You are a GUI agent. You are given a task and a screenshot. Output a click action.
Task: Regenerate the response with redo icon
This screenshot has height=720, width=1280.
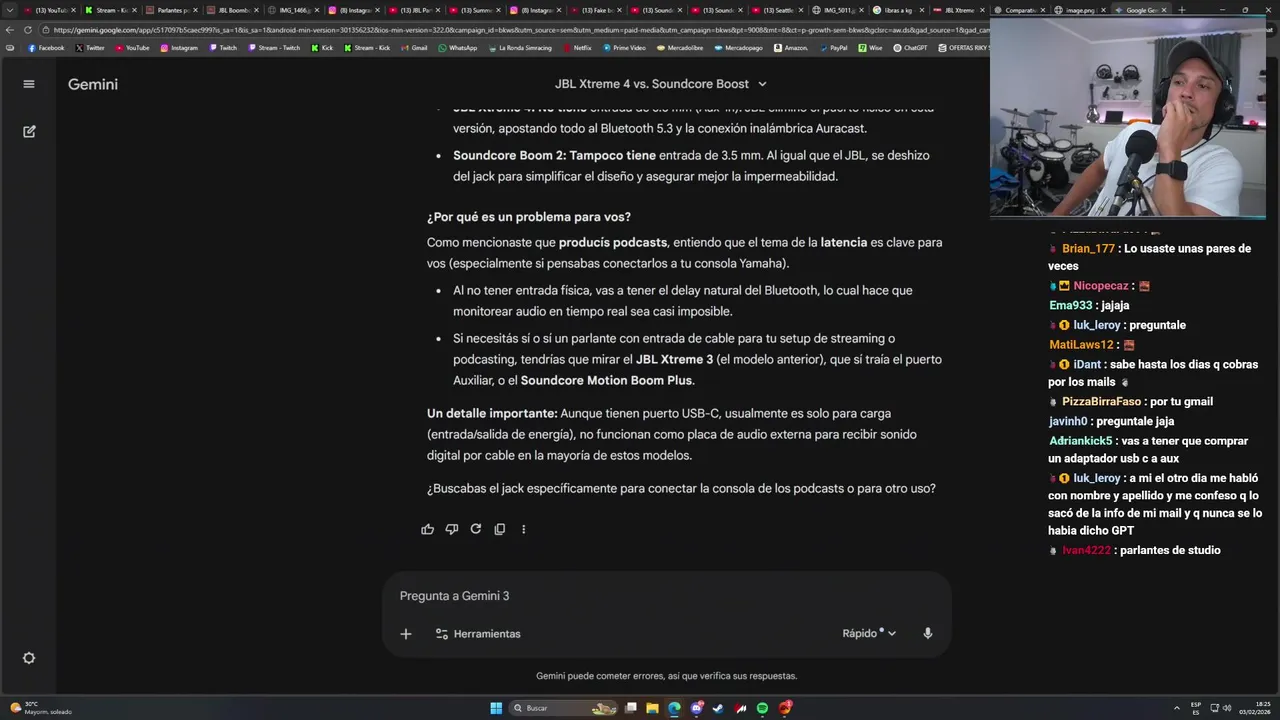(476, 529)
